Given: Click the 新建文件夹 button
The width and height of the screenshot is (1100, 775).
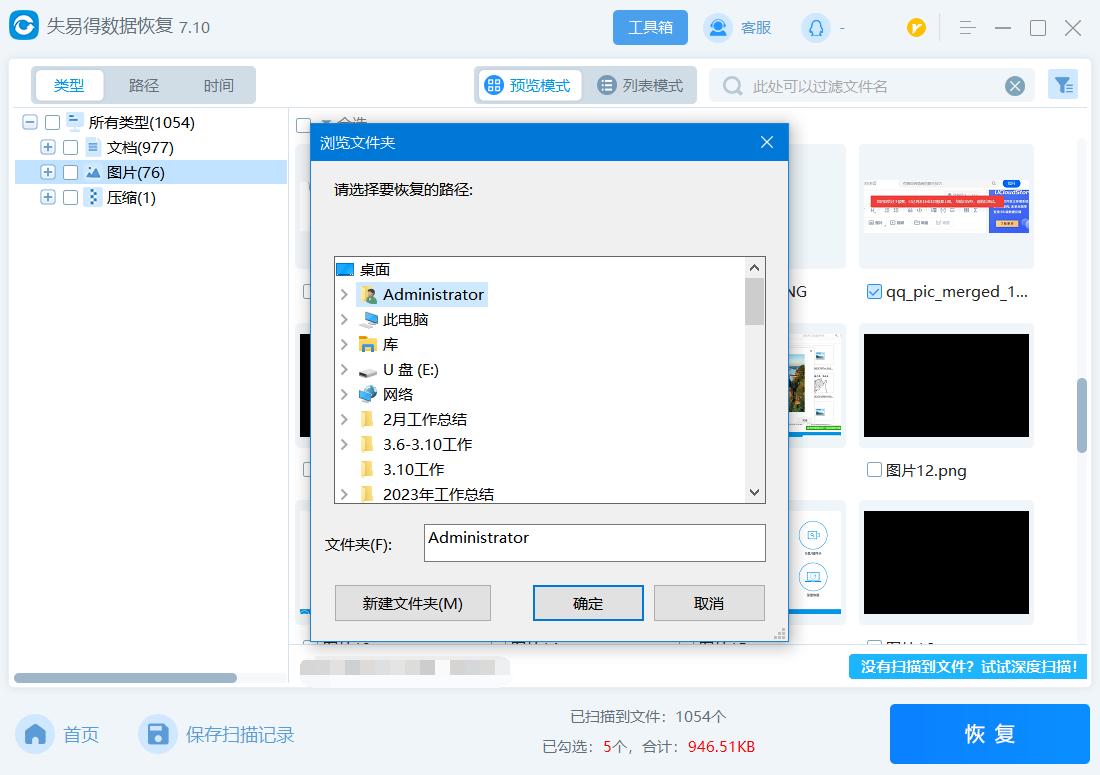Looking at the screenshot, I should pyautogui.click(x=412, y=602).
